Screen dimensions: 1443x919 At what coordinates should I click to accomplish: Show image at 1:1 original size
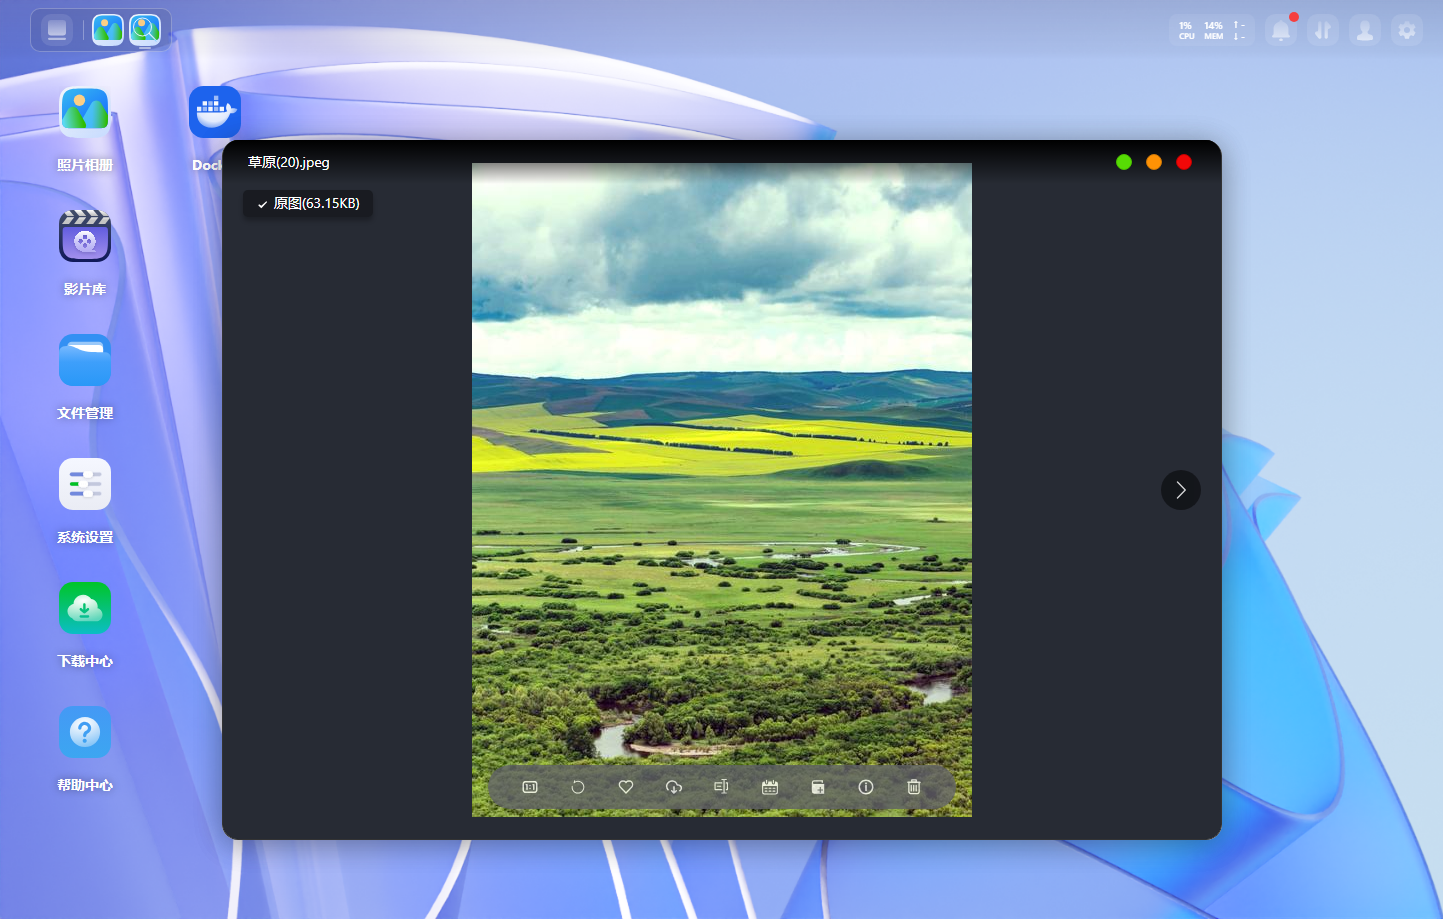click(530, 787)
